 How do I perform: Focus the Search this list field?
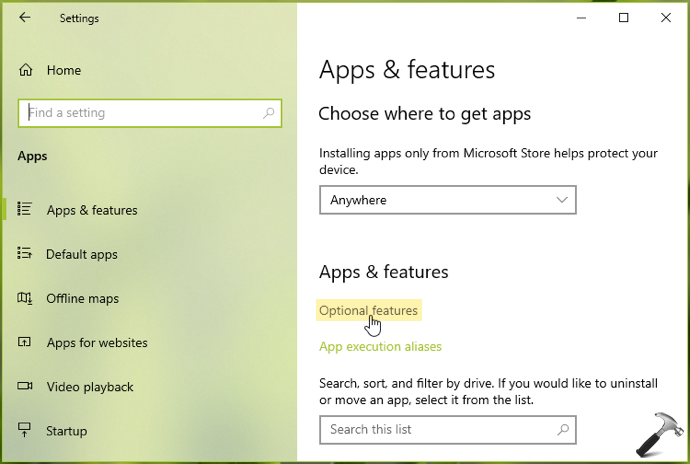[x=448, y=430]
